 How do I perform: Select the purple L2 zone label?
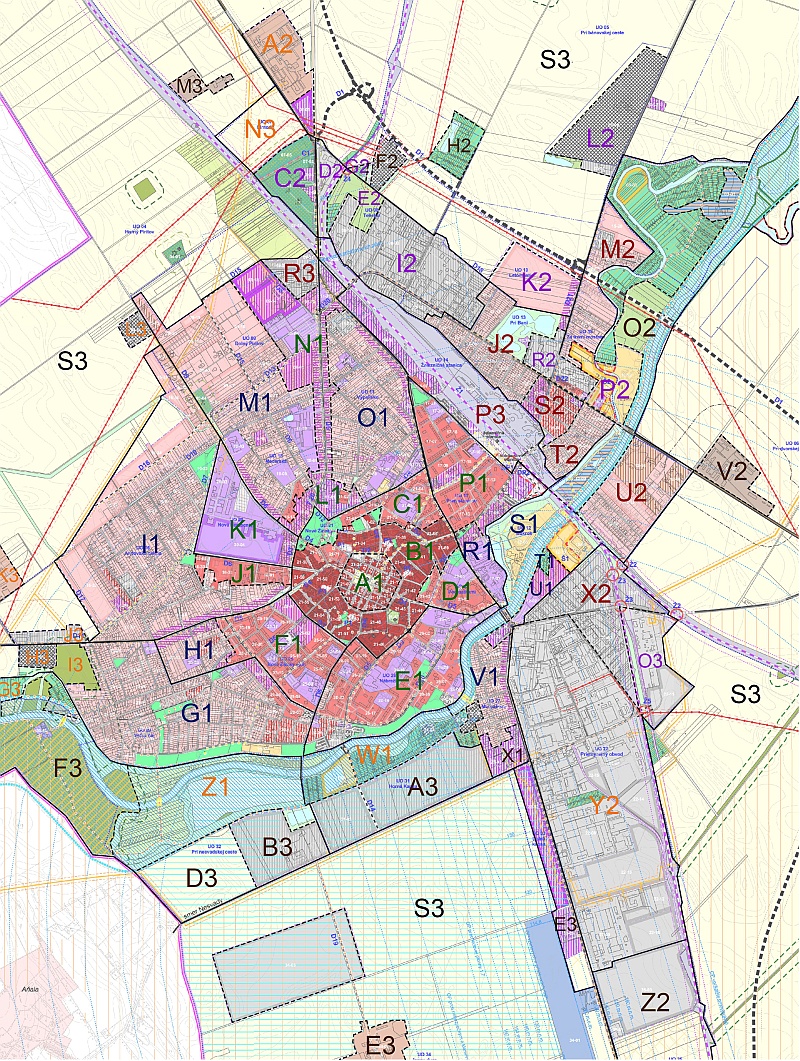pyautogui.click(x=600, y=139)
